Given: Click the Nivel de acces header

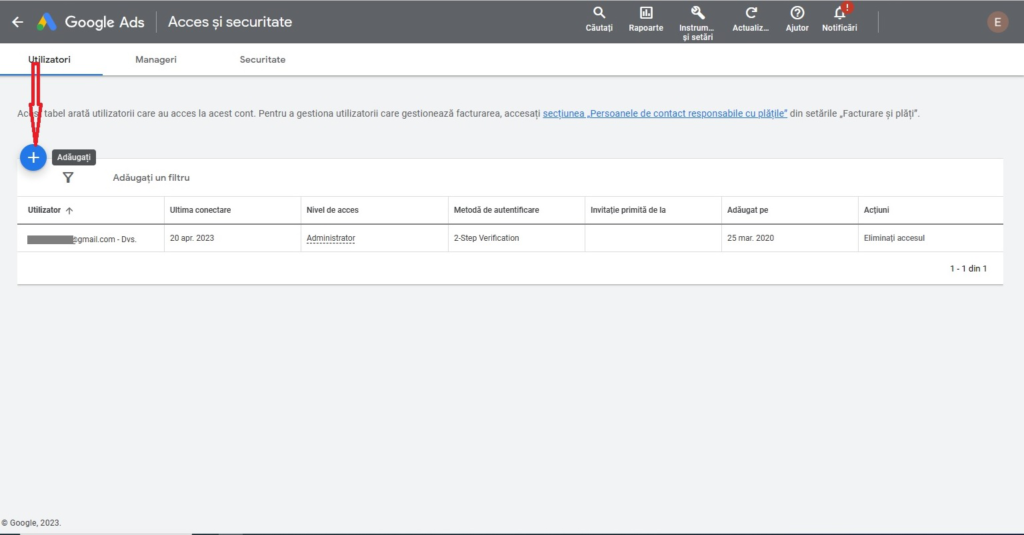Looking at the screenshot, I should 332,210.
